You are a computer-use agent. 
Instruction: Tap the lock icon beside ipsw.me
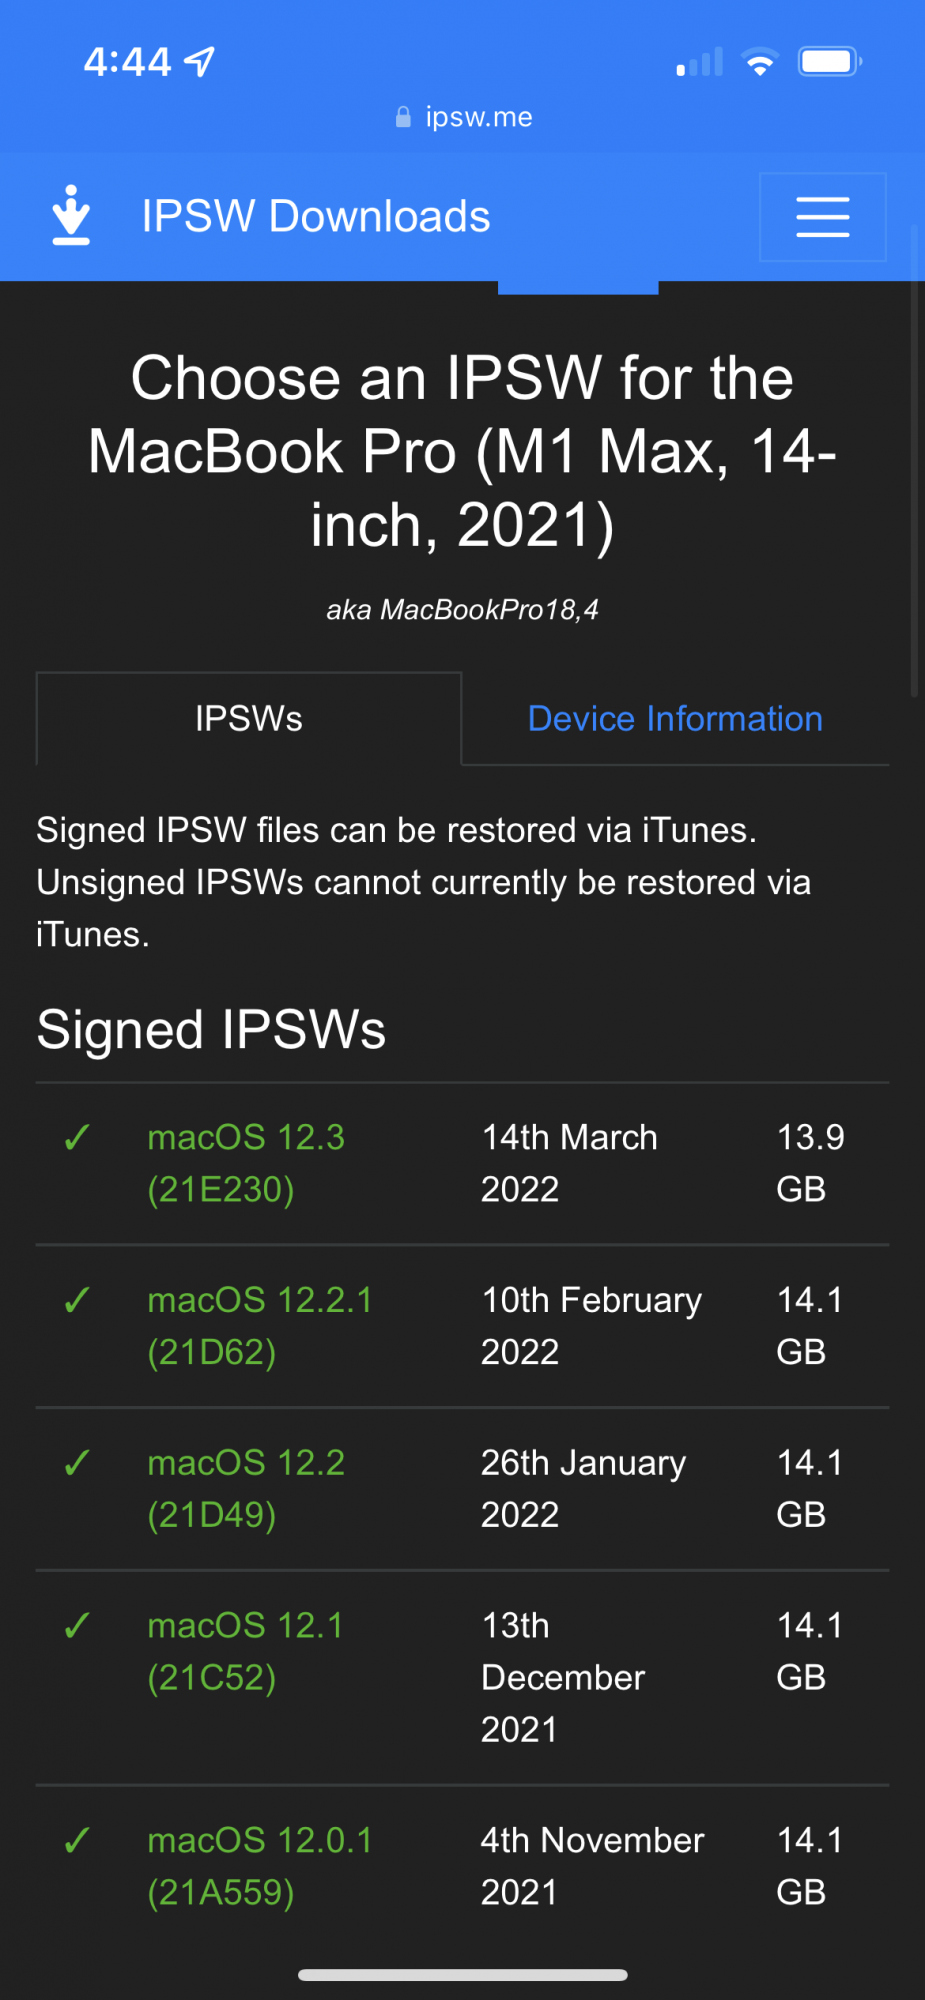click(x=403, y=118)
